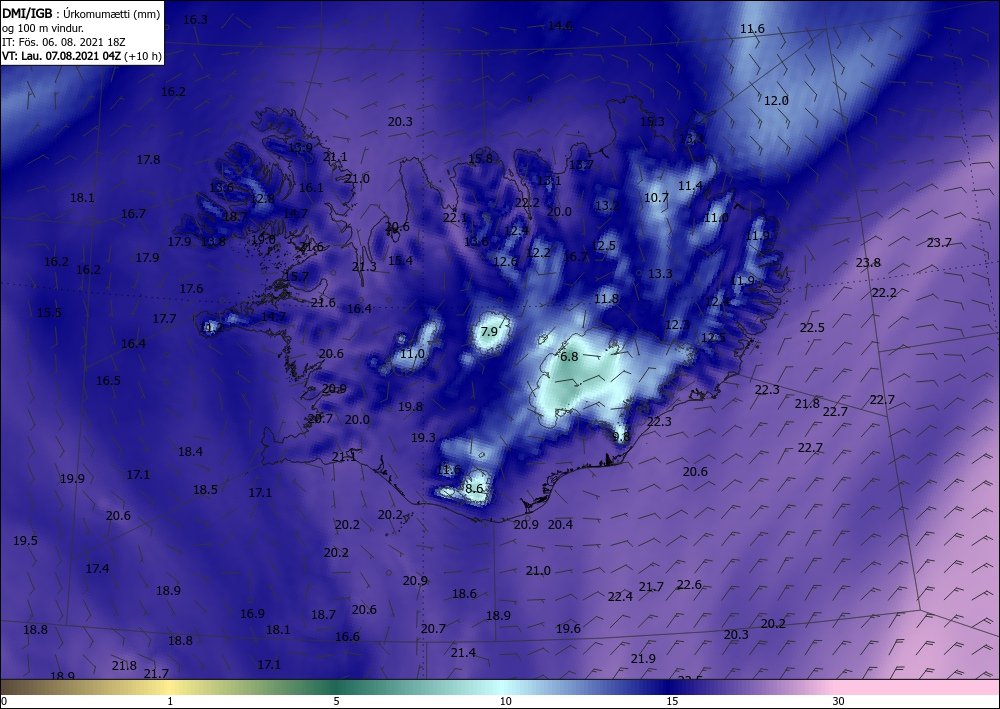This screenshot has height=709, width=1000.
Task: Click the map value 12.2
Action: 538,252
